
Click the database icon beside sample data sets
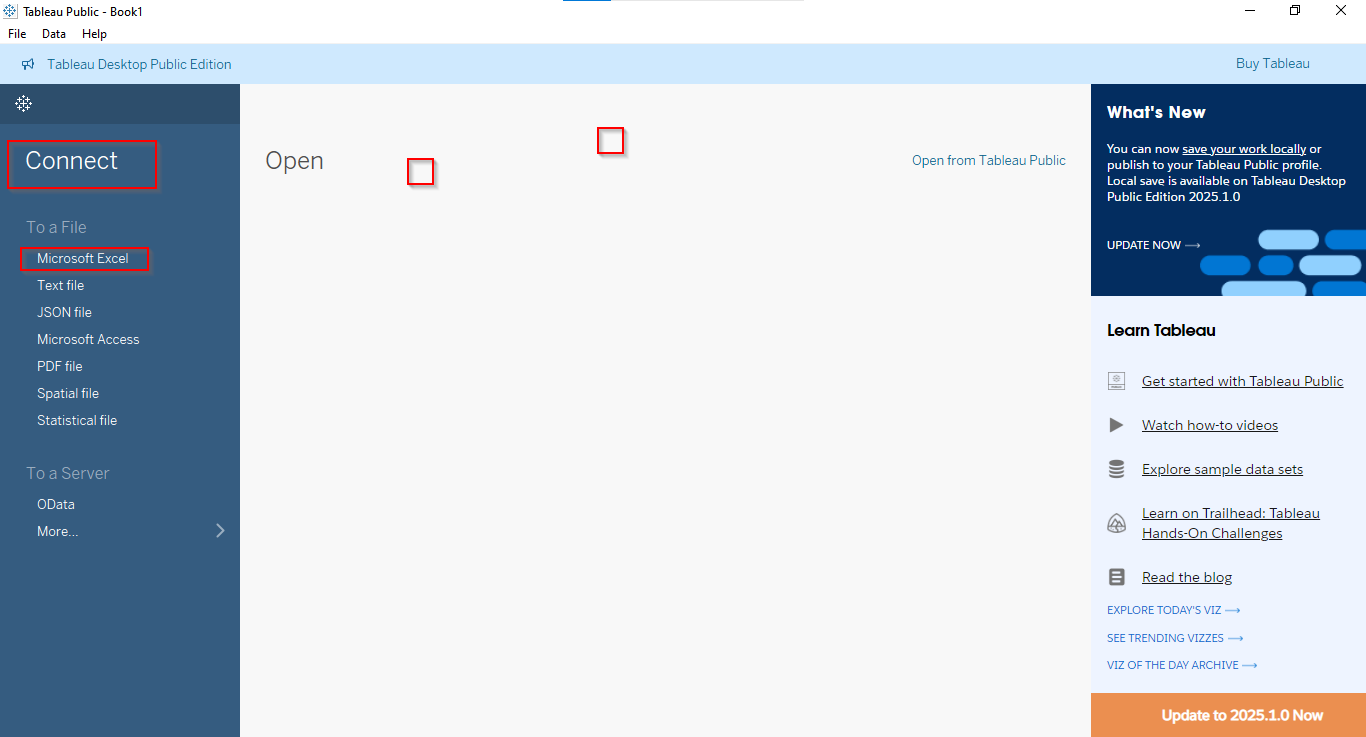[1117, 469]
